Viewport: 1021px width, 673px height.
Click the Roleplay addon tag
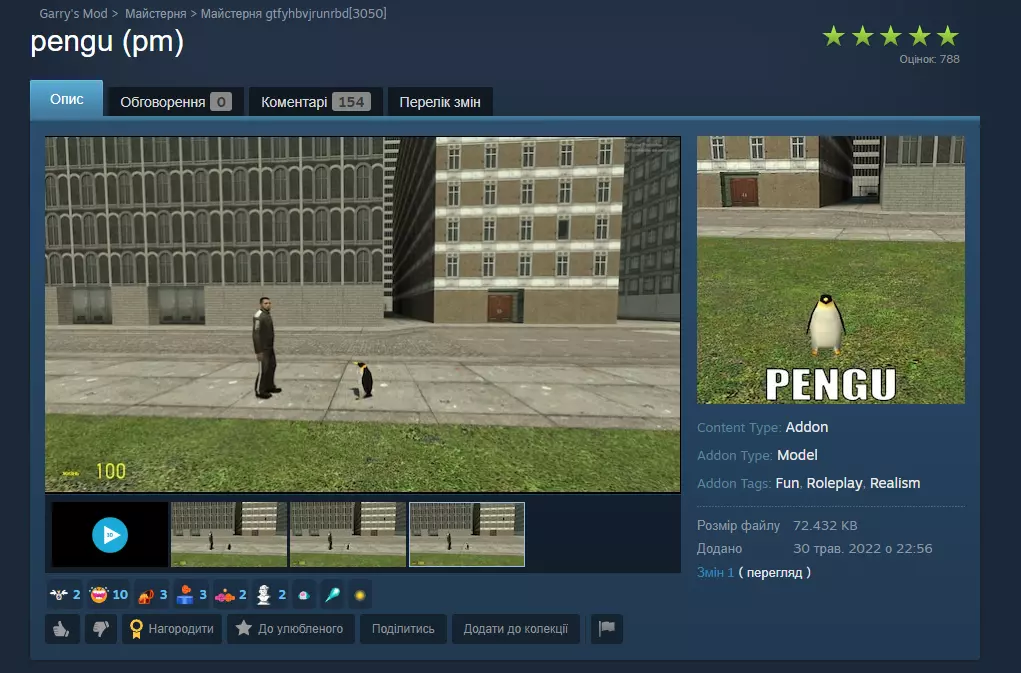(834, 483)
